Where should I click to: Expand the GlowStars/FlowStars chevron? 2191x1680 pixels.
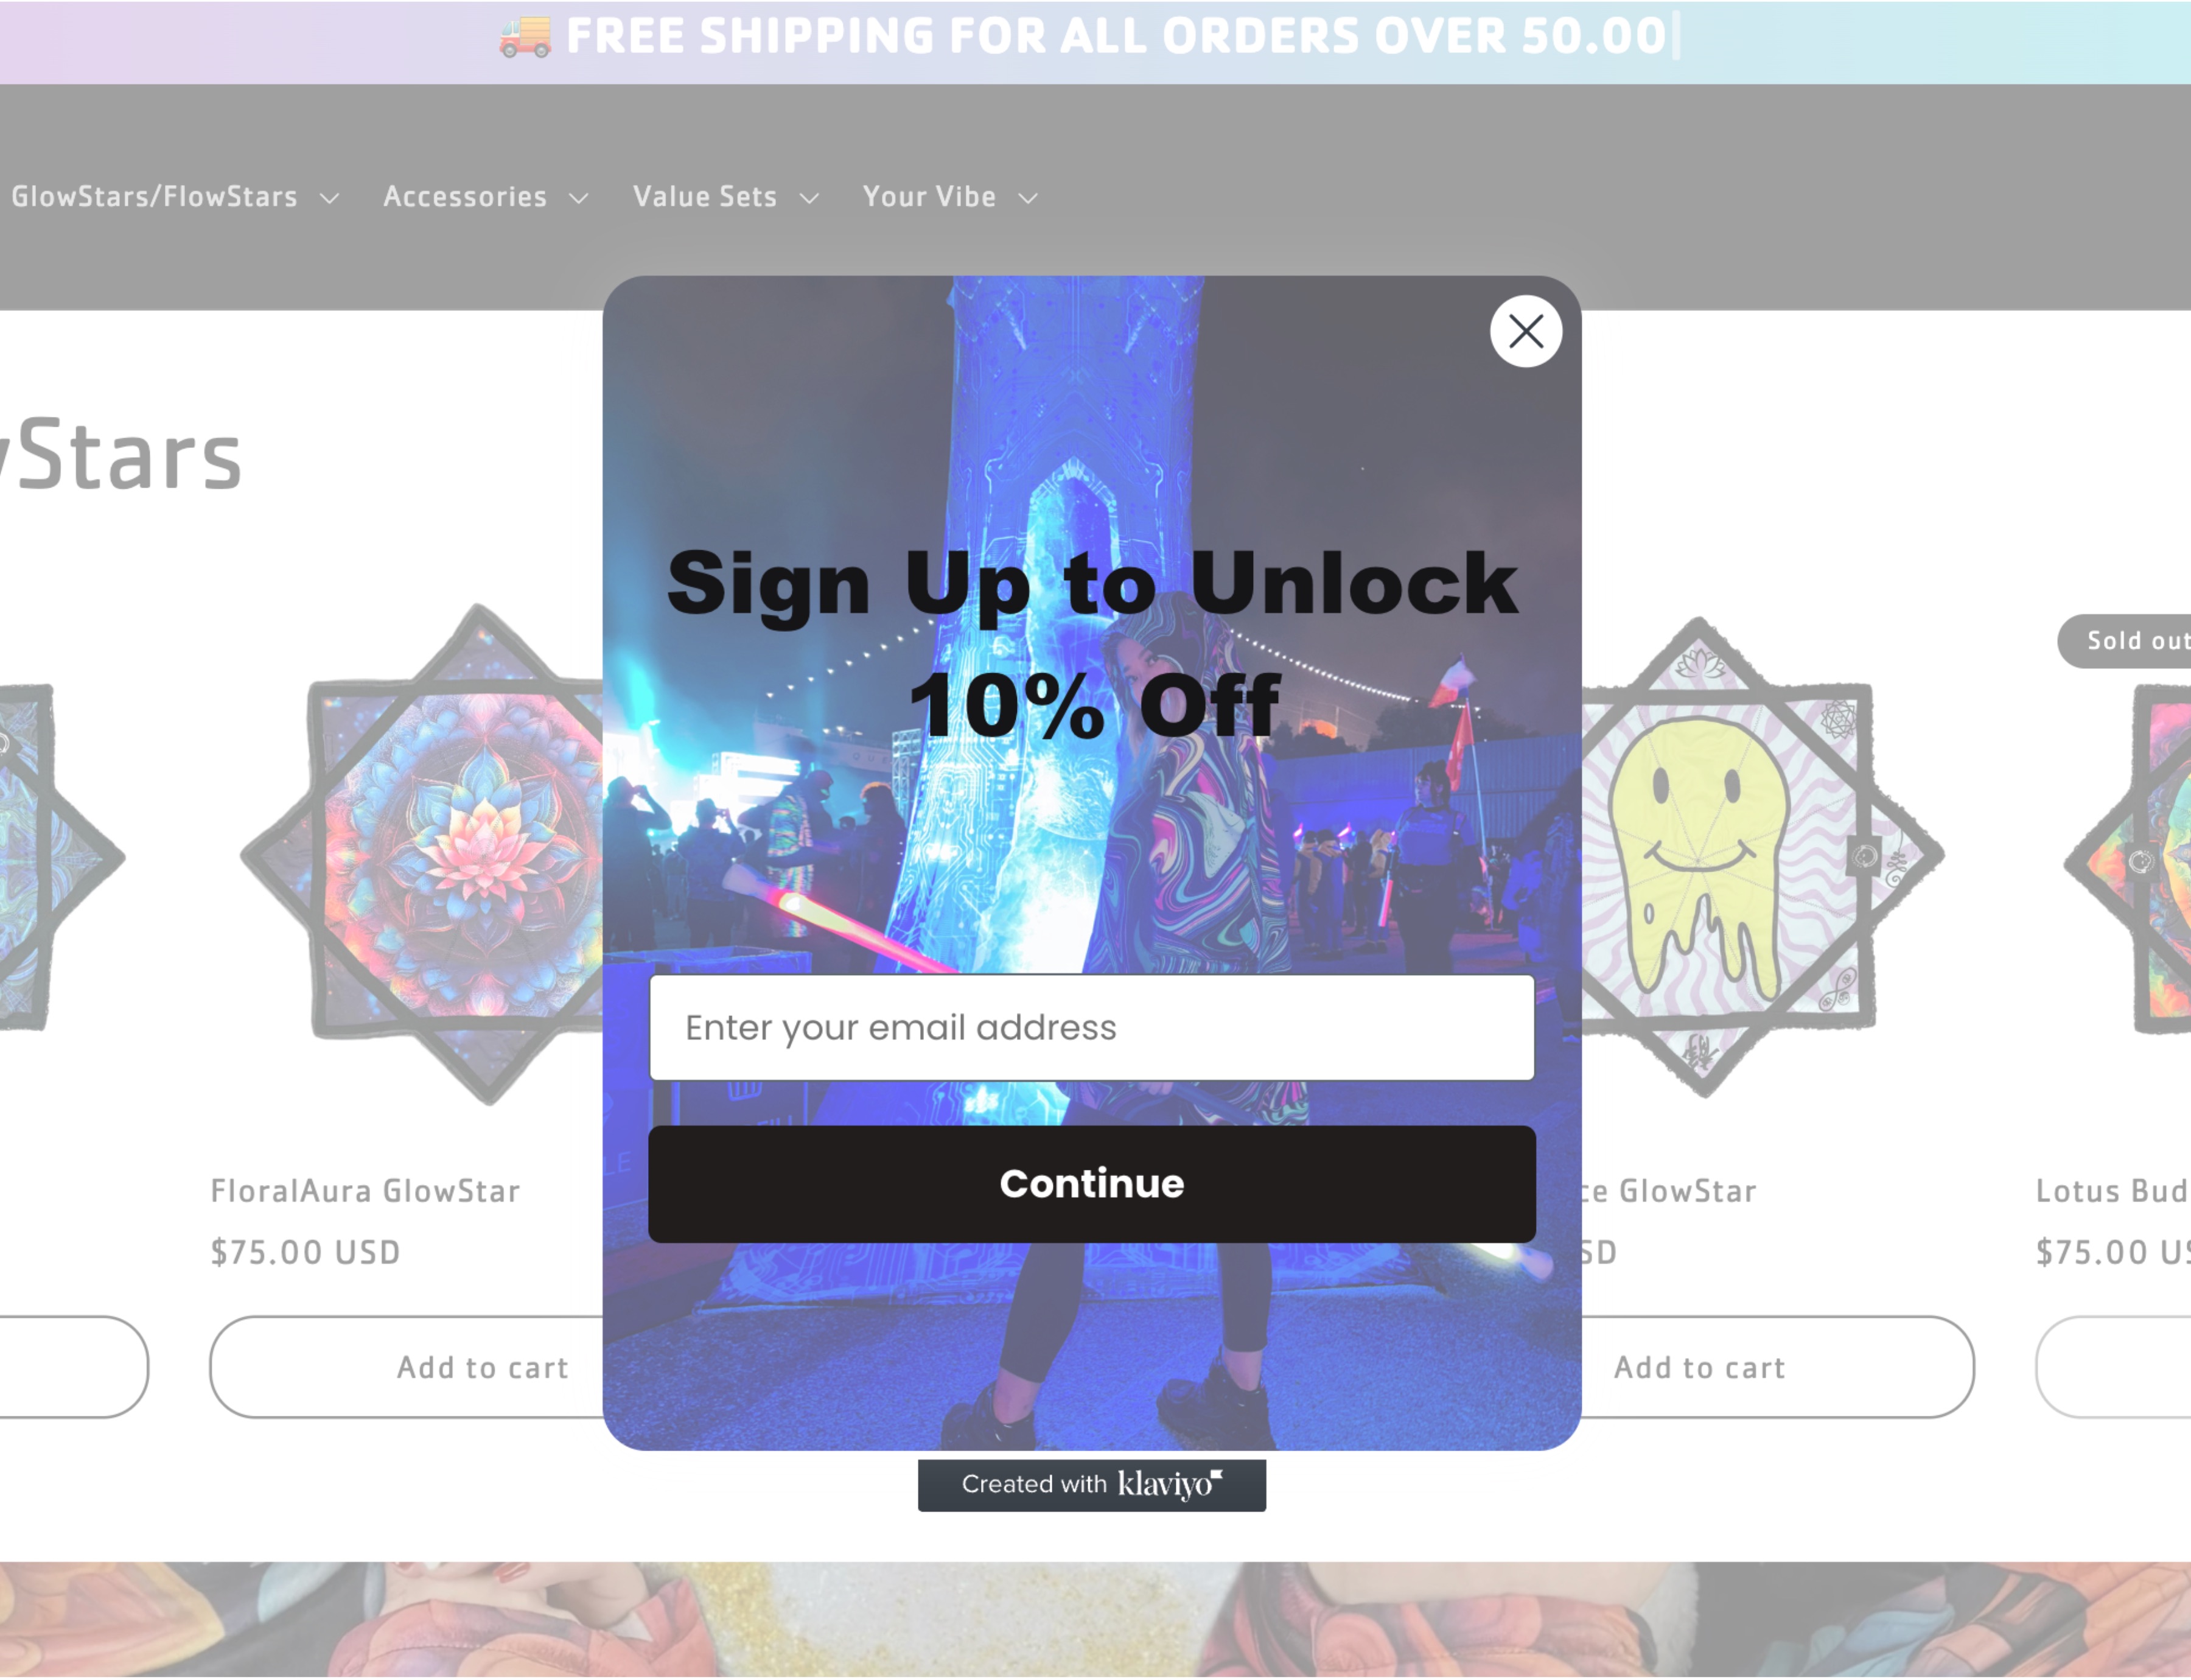pyautogui.click(x=329, y=199)
